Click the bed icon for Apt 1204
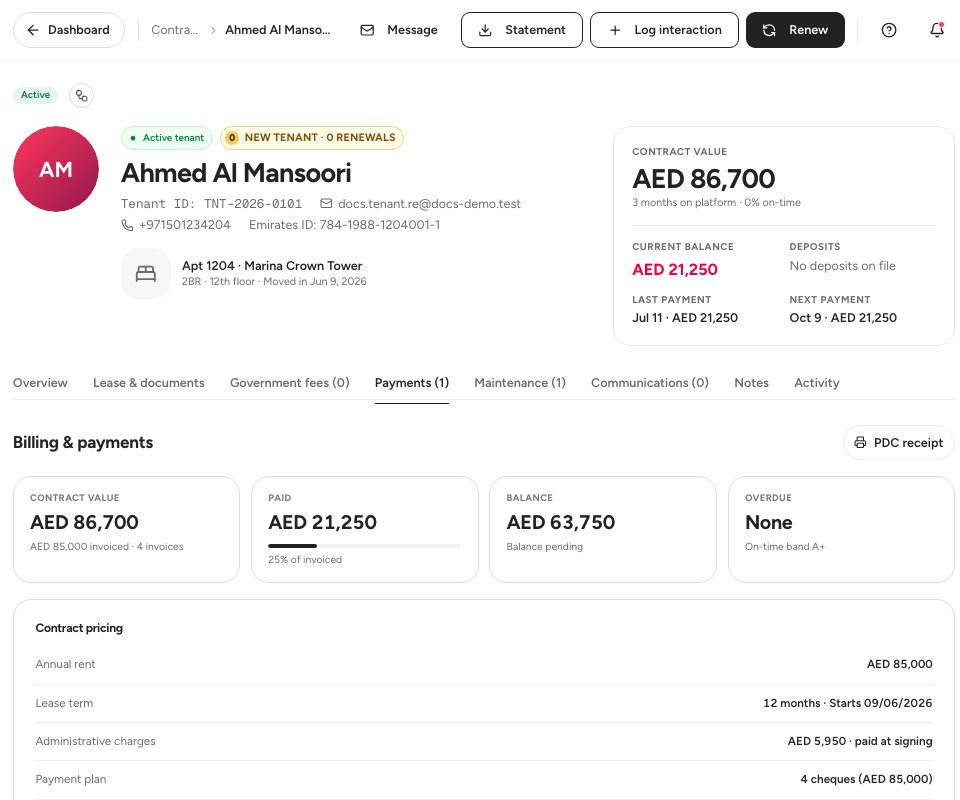960x800 pixels. [146, 274]
